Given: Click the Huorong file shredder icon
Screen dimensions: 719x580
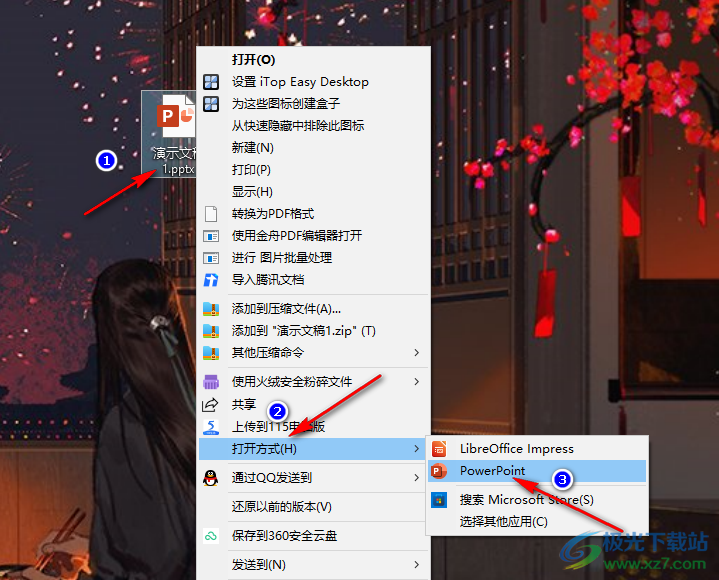Looking at the screenshot, I should 211,382.
